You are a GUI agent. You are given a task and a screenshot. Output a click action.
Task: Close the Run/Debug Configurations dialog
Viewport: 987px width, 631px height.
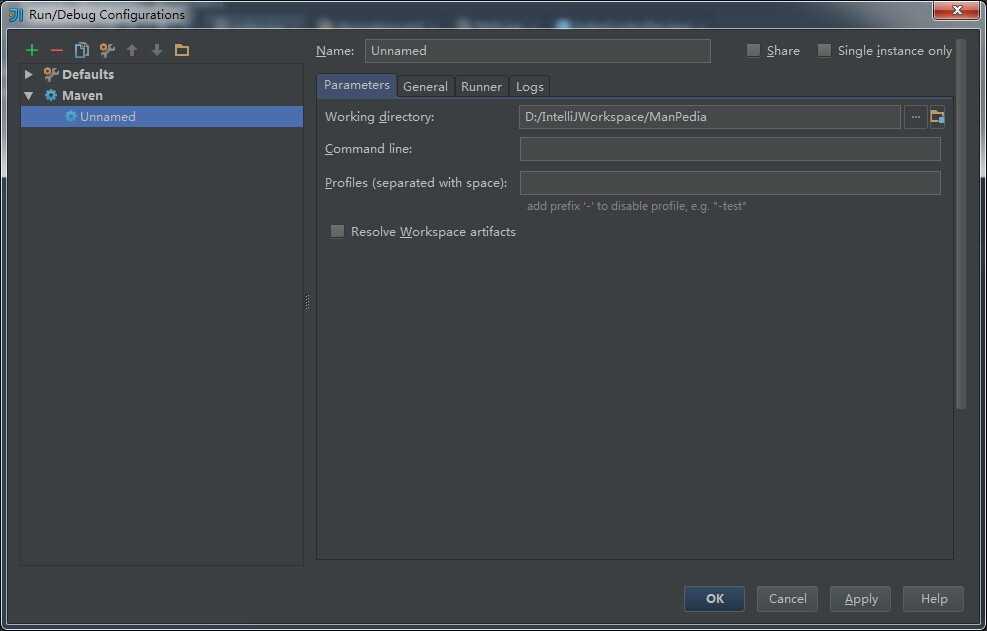(x=956, y=11)
